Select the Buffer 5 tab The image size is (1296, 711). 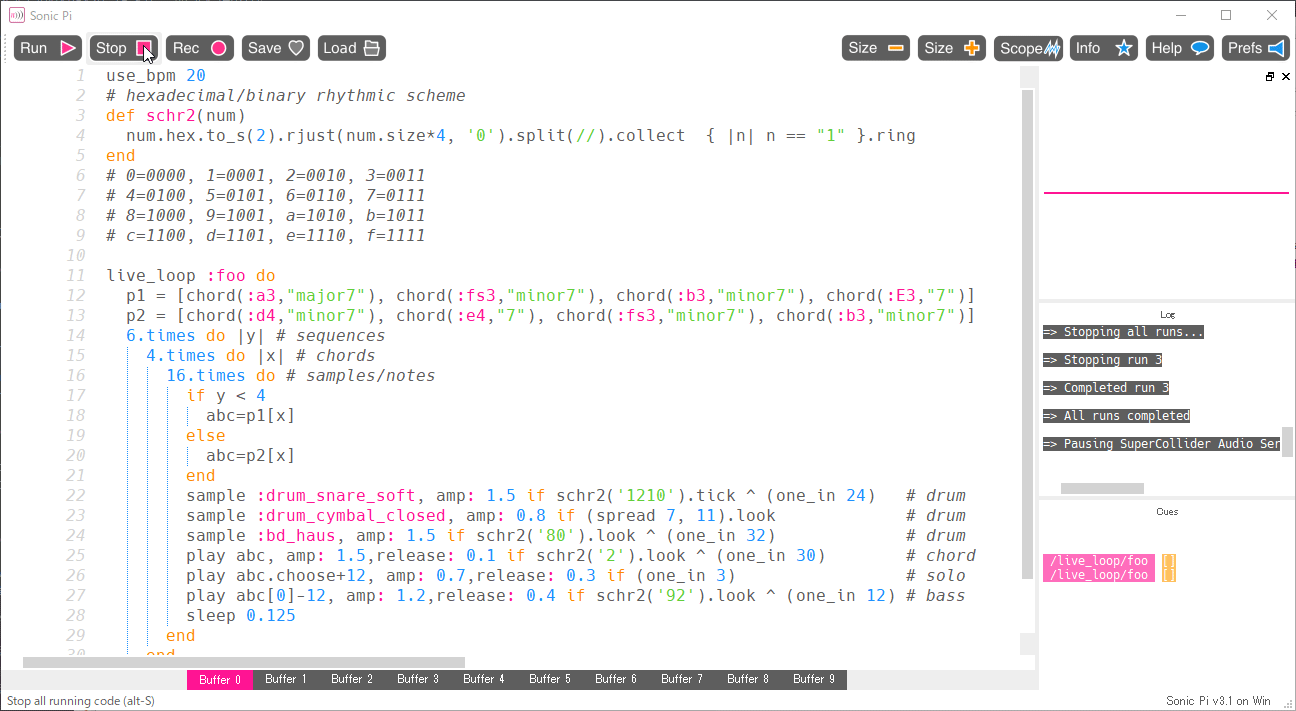tap(549, 680)
